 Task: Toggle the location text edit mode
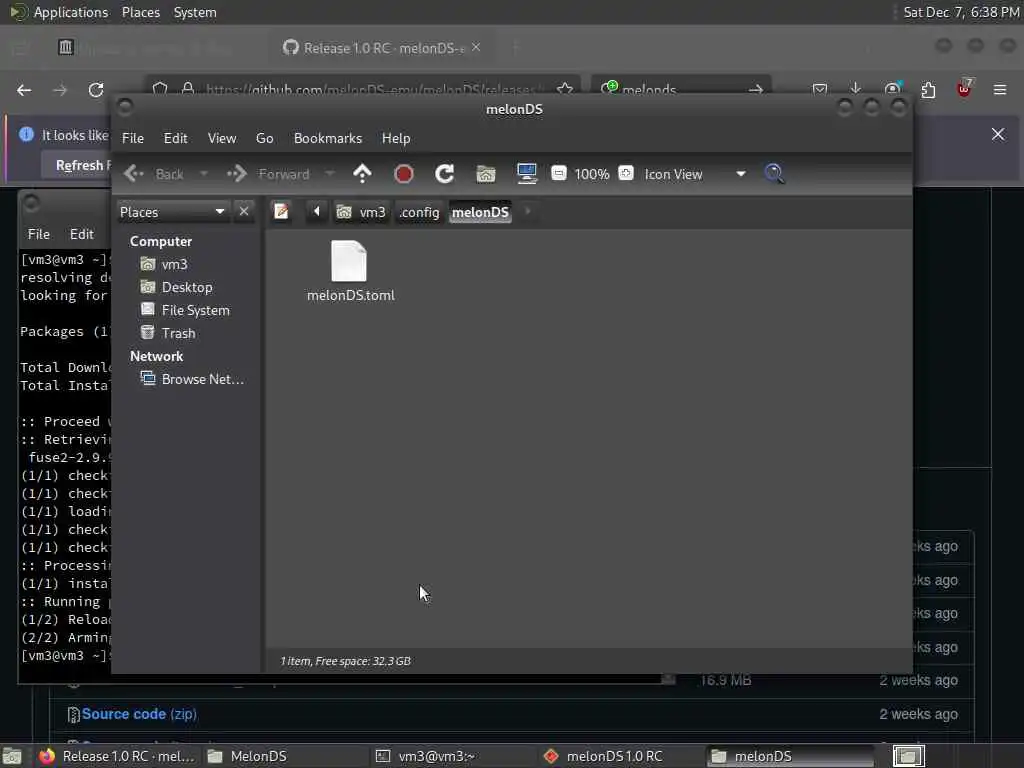pos(281,212)
